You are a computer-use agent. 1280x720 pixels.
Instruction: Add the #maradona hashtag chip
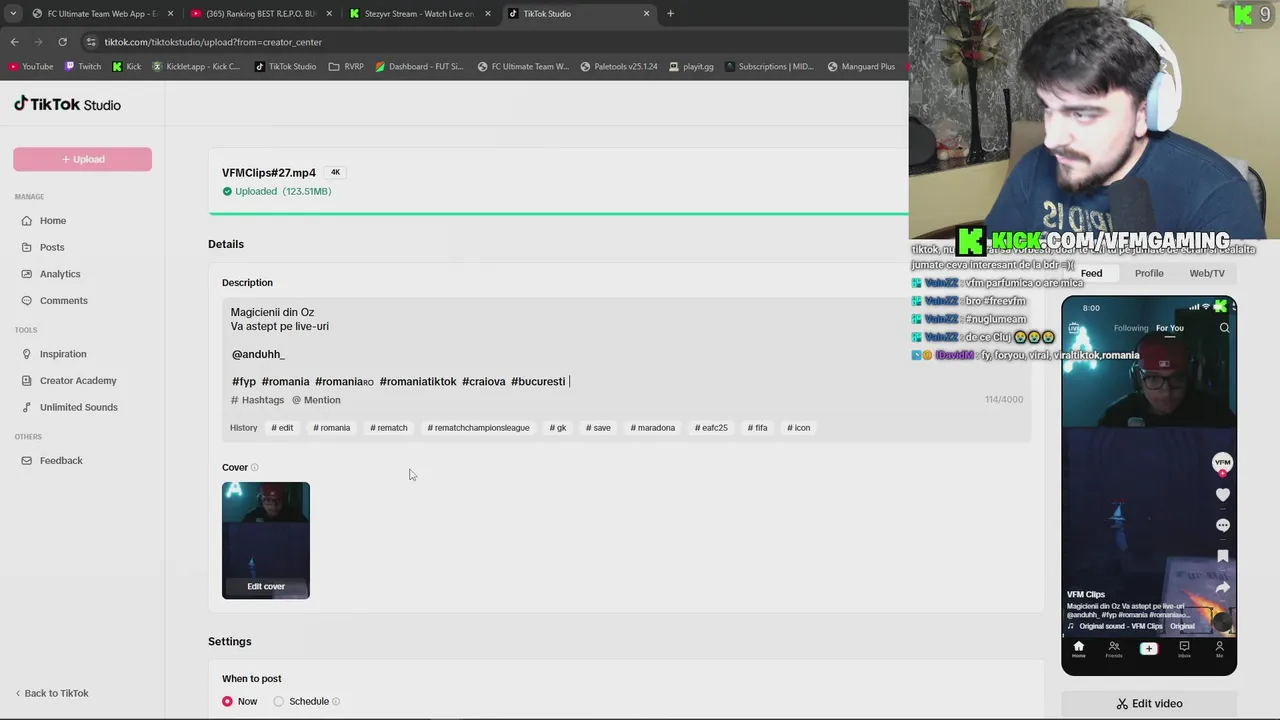click(652, 428)
